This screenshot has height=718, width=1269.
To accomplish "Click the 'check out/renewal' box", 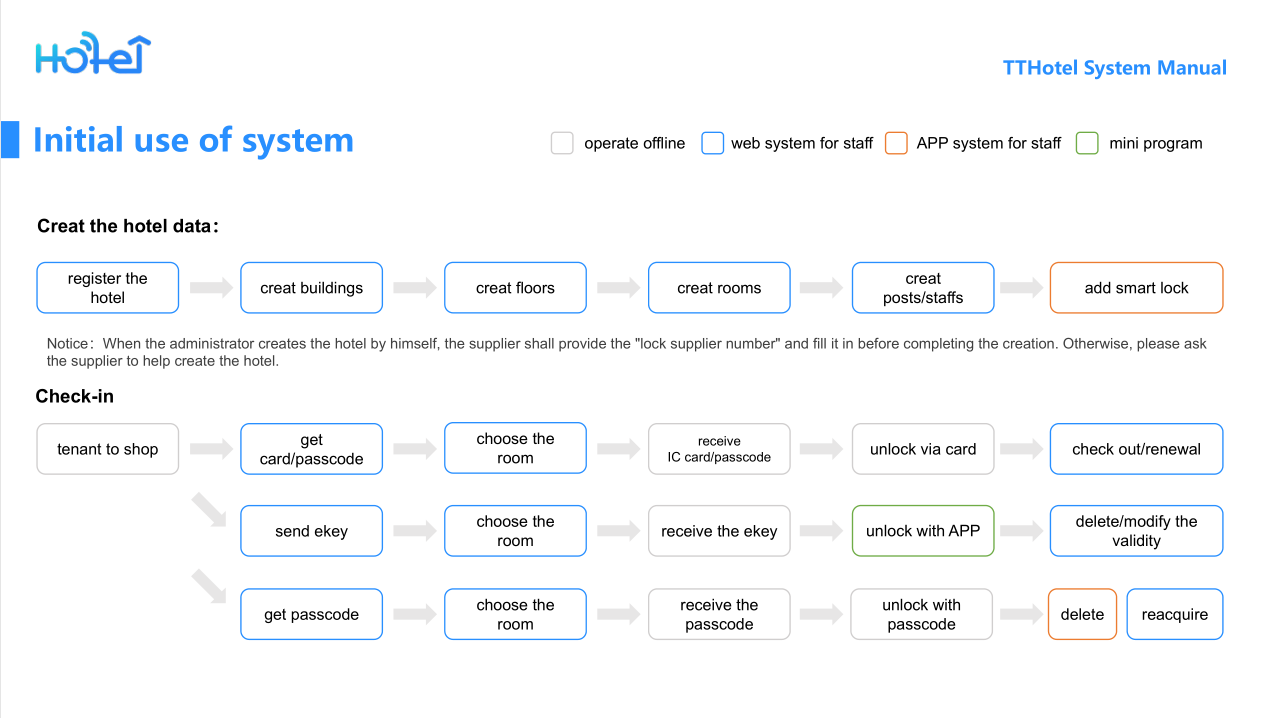I will coord(1136,449).
